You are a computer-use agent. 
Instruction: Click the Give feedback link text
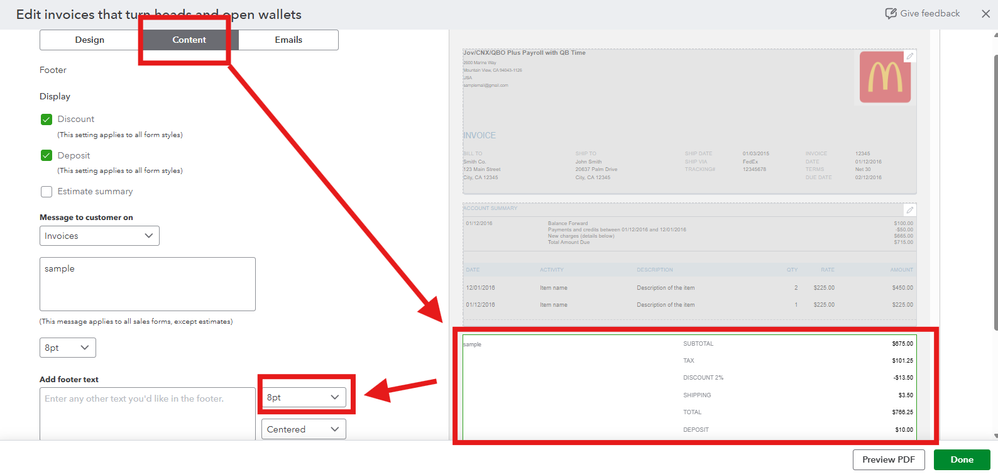coord(929,14)
